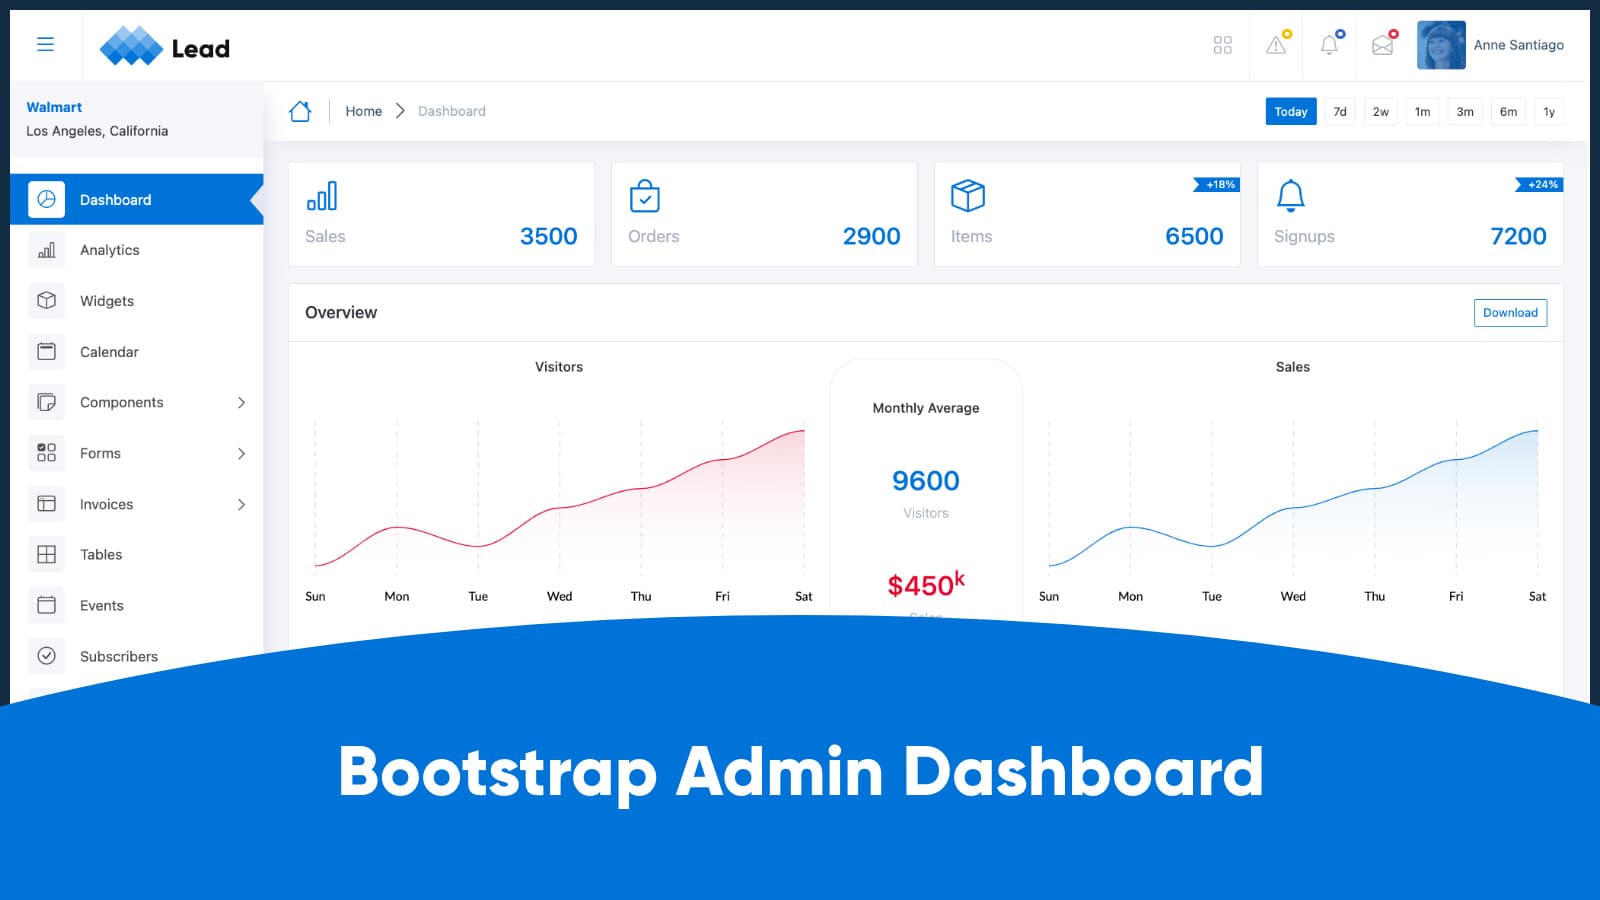Open the messages envelope icon
The image size is (1600, 900).
(1383, 44)
